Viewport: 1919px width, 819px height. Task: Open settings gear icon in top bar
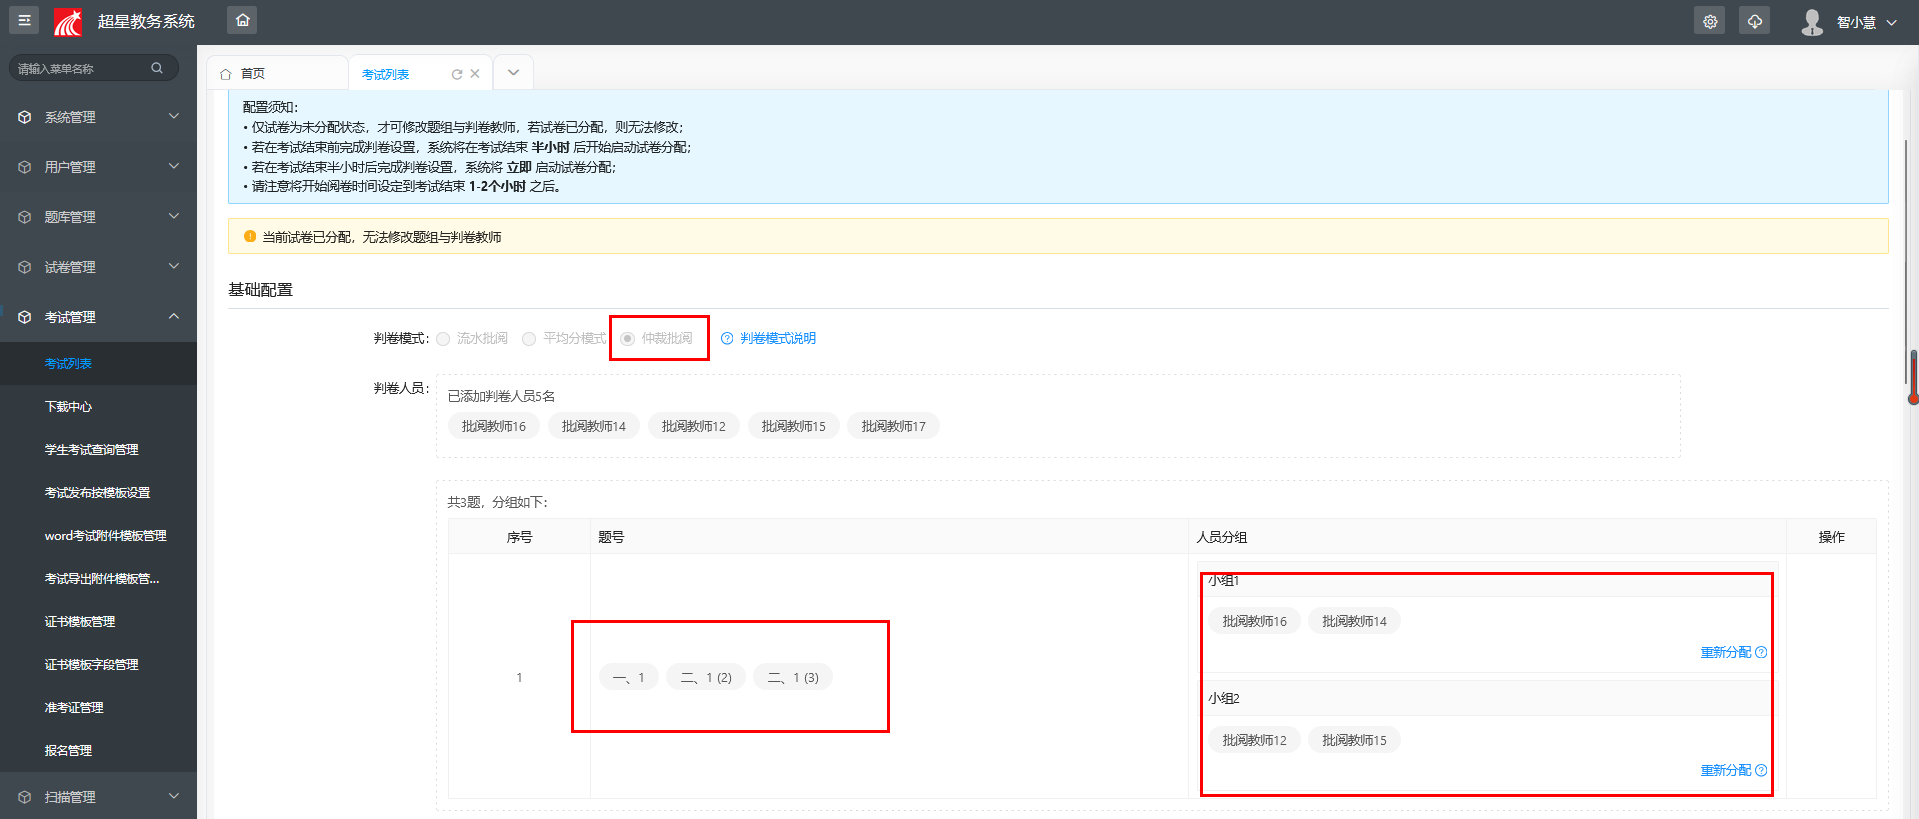1710,21
